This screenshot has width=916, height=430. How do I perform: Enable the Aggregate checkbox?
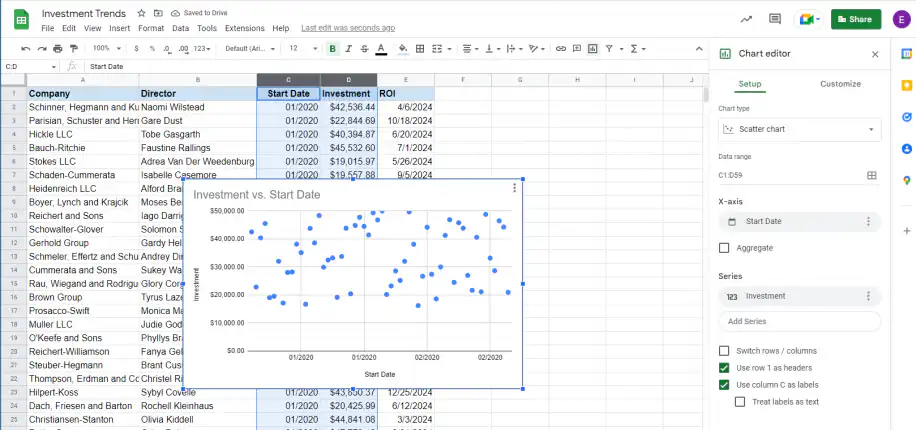tap(724, 248)
